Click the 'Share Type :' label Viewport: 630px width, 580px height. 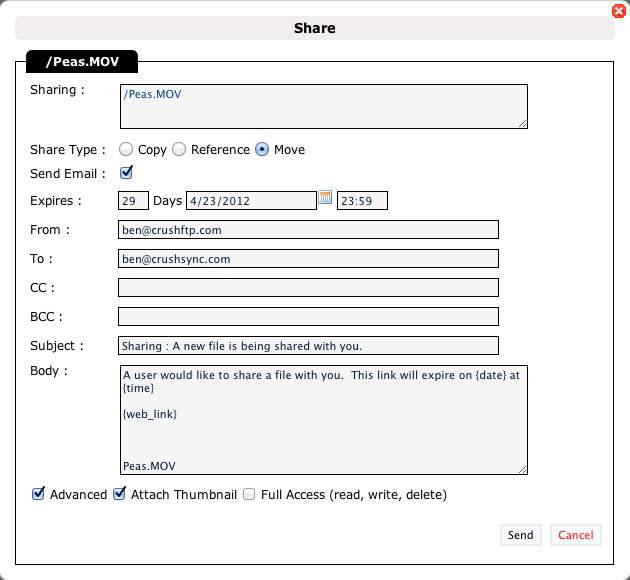click(x=68, y=150)
